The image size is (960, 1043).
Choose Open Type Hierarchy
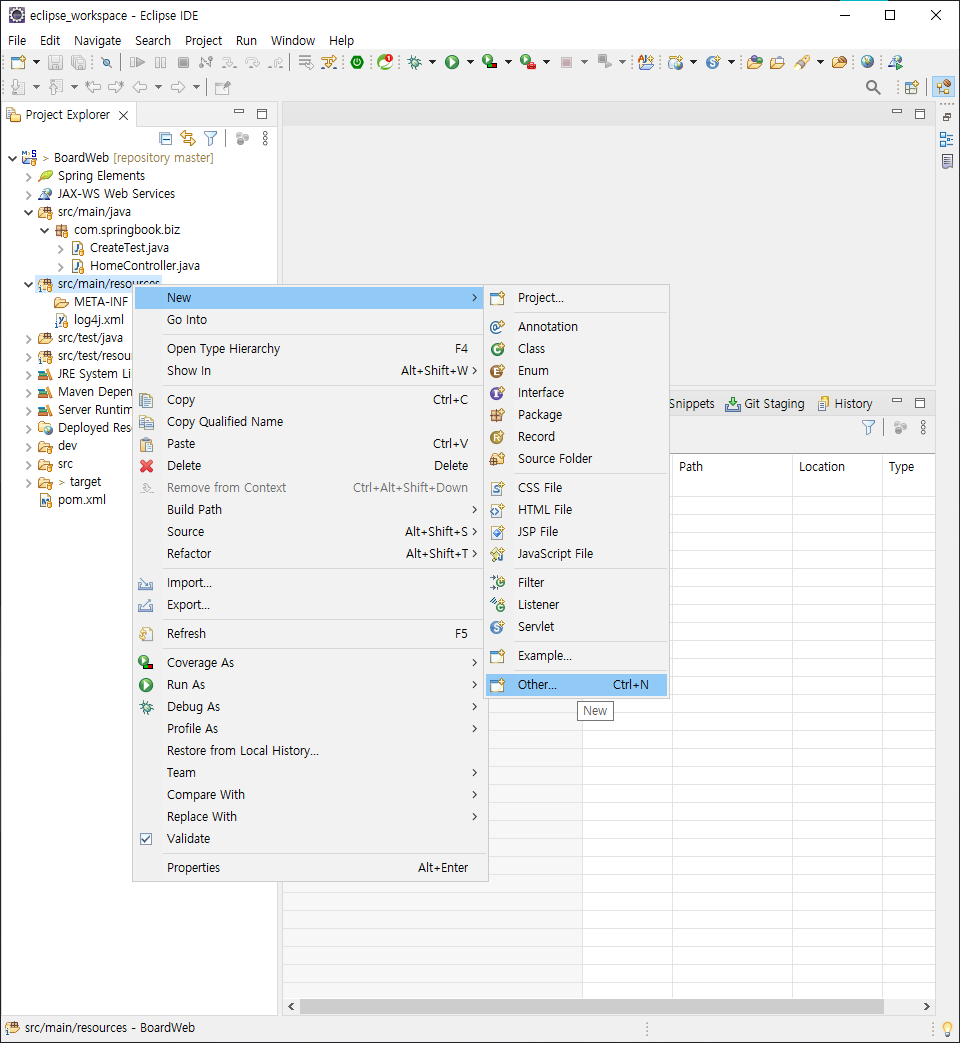[x=310, y=349]
